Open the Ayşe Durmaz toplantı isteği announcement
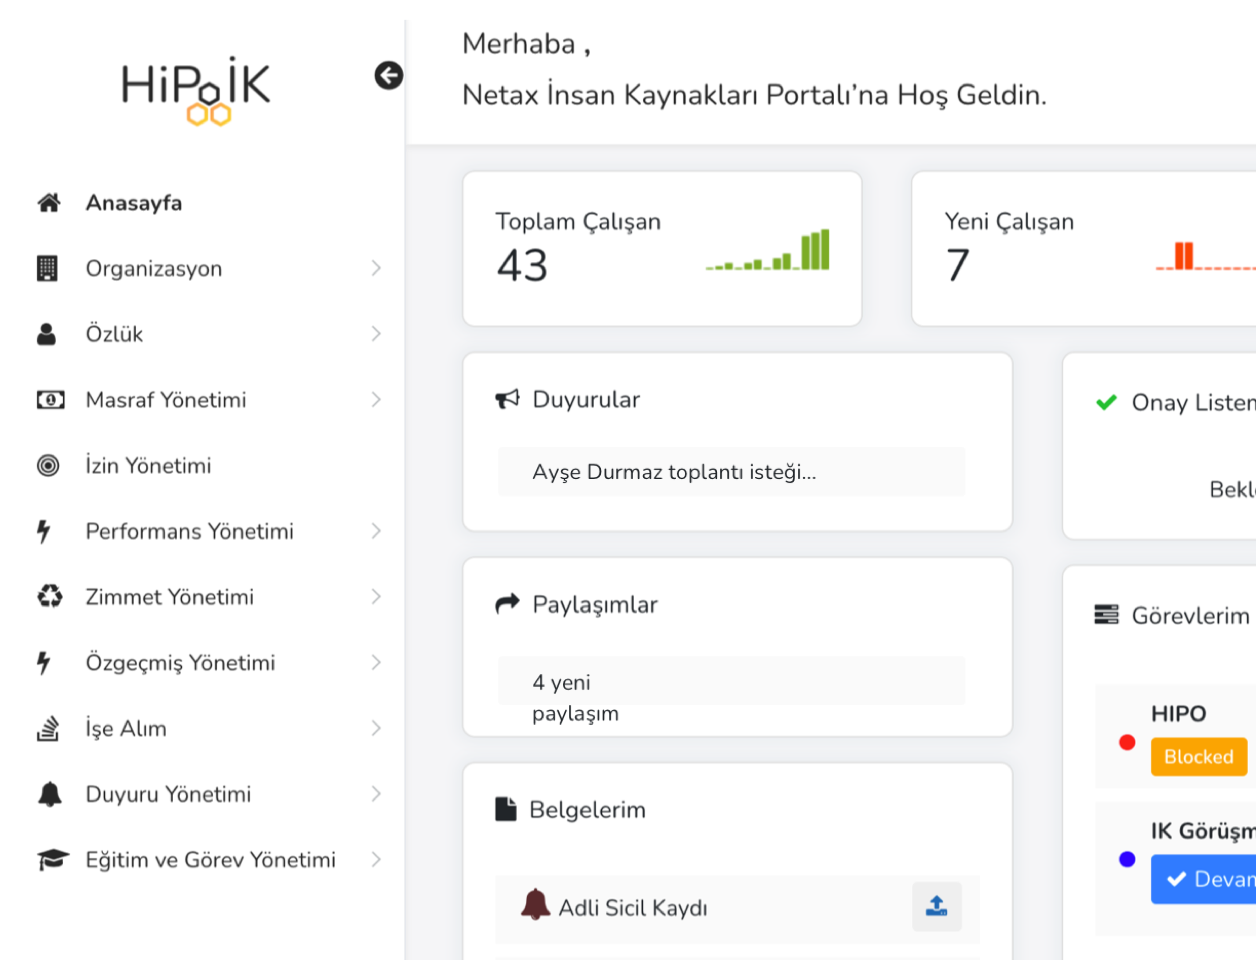Screen dimensions: 1256x960 click(731, 472)
